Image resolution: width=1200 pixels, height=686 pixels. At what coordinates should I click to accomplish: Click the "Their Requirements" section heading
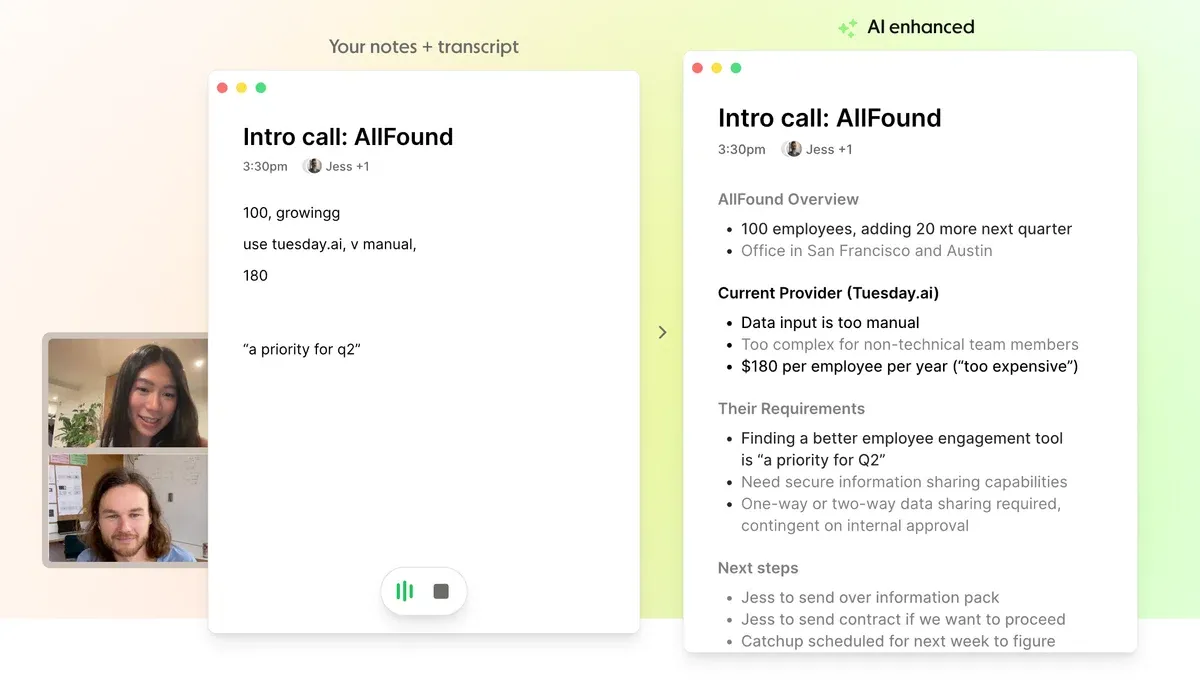[x=791, y=408]
